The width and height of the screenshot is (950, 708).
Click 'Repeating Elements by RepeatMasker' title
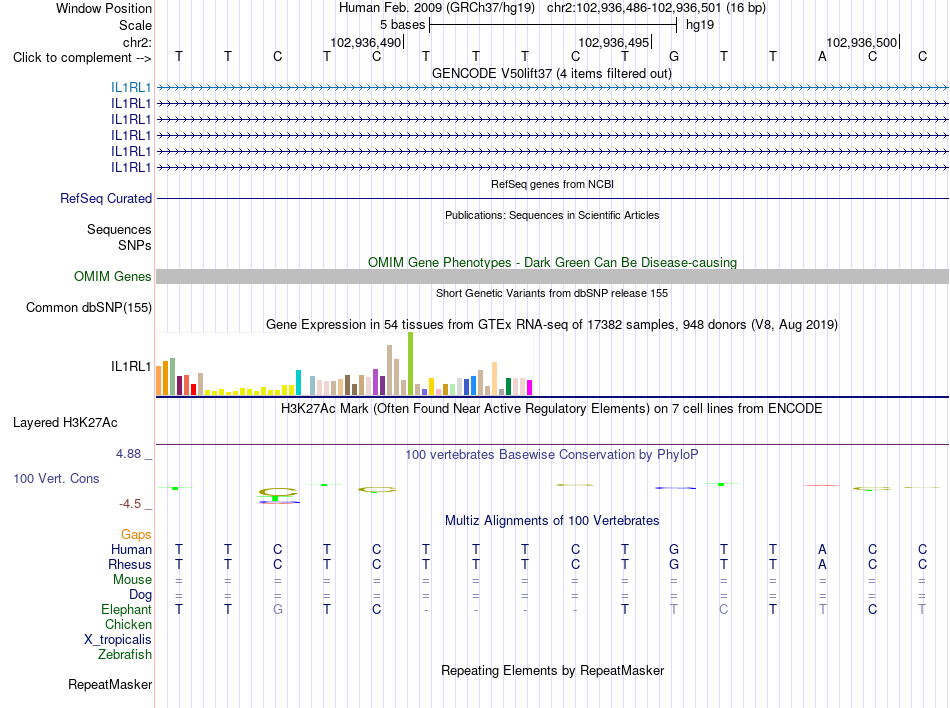(x=552, y=670)
